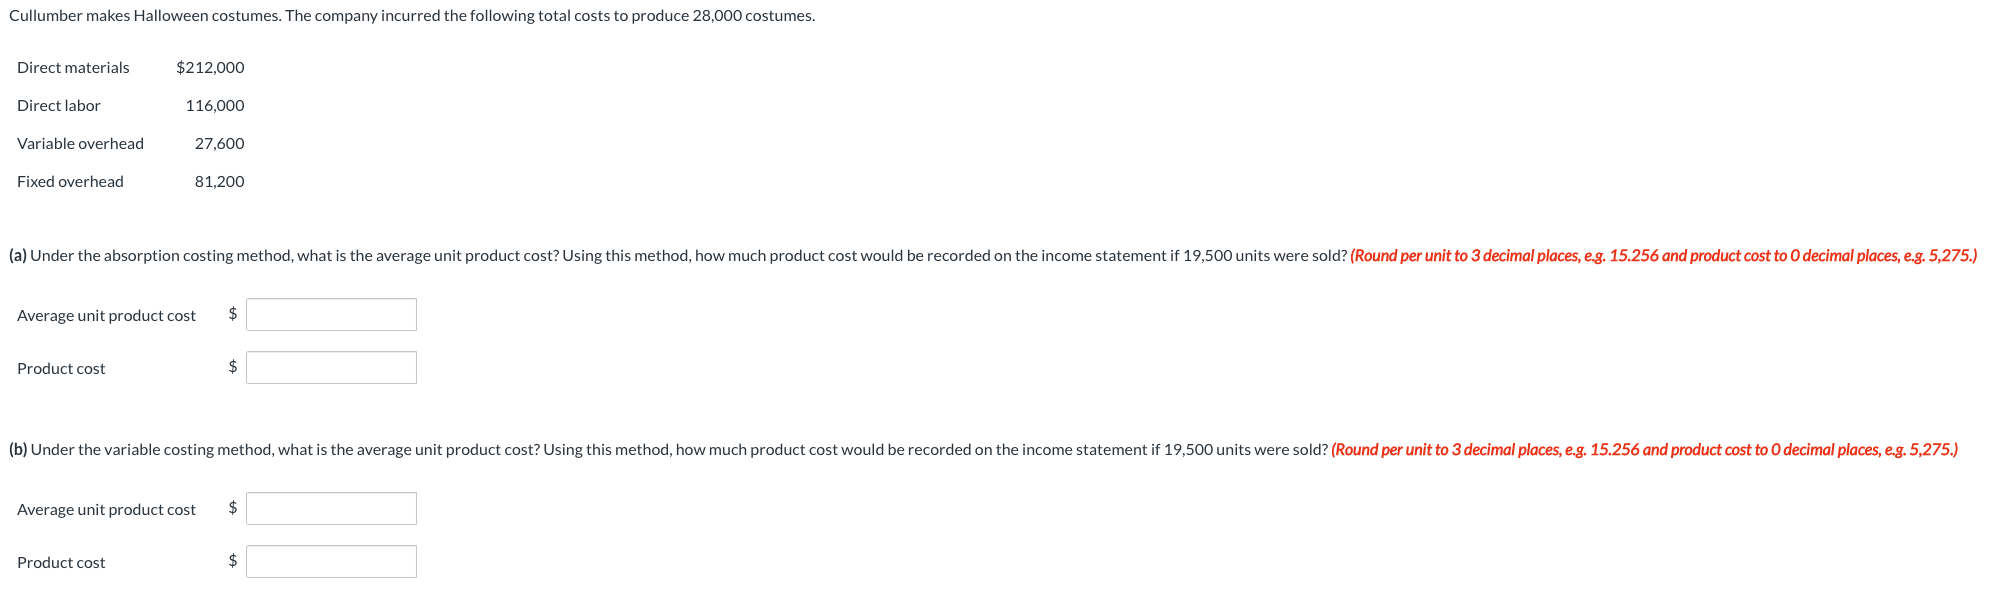Viewport: 2009px width, 614px height.
Task: Select the dollar sign beside variable product cost
Action: click(231, 560)
